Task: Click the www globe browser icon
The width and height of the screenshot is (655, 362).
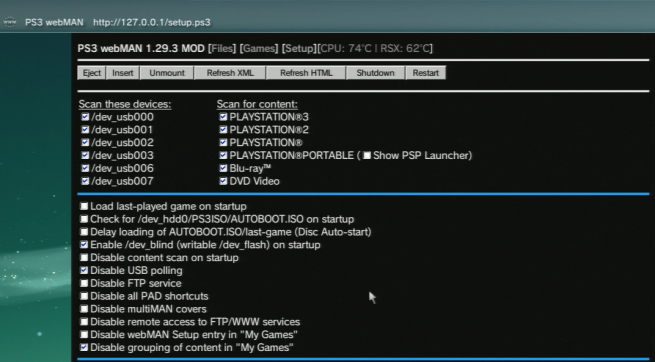Action: coord(10,22)
